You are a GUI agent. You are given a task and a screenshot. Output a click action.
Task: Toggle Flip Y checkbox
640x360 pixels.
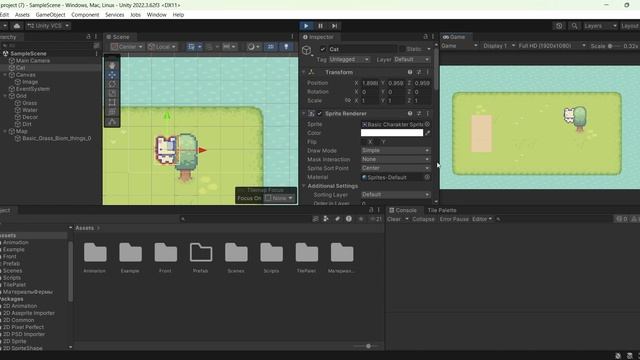click(x=378, y=142)
